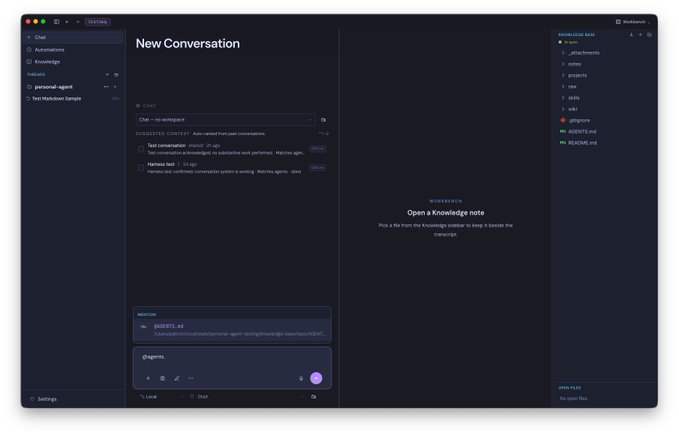Open the 'Chat — no workspace' dropdown
Screen dimensions: 679x436
click(x=225, y=119)
